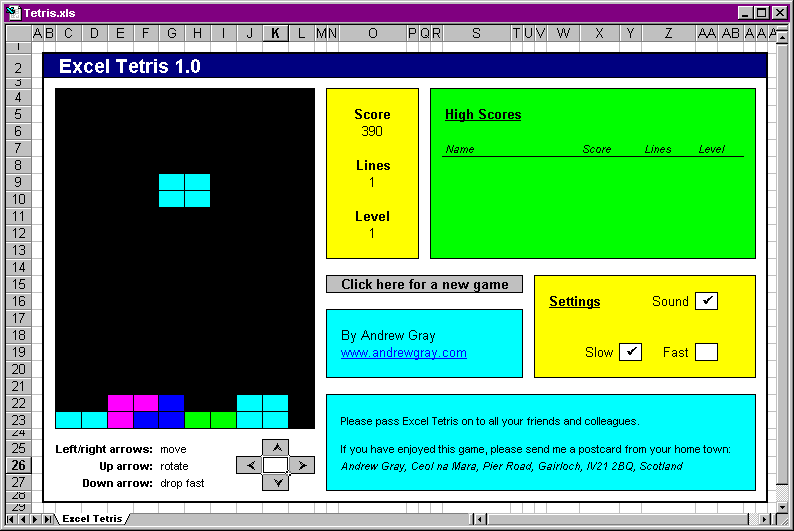Click the score value 390
The image size is (794, 531).
pyautogui.click(x=372, y=131)
